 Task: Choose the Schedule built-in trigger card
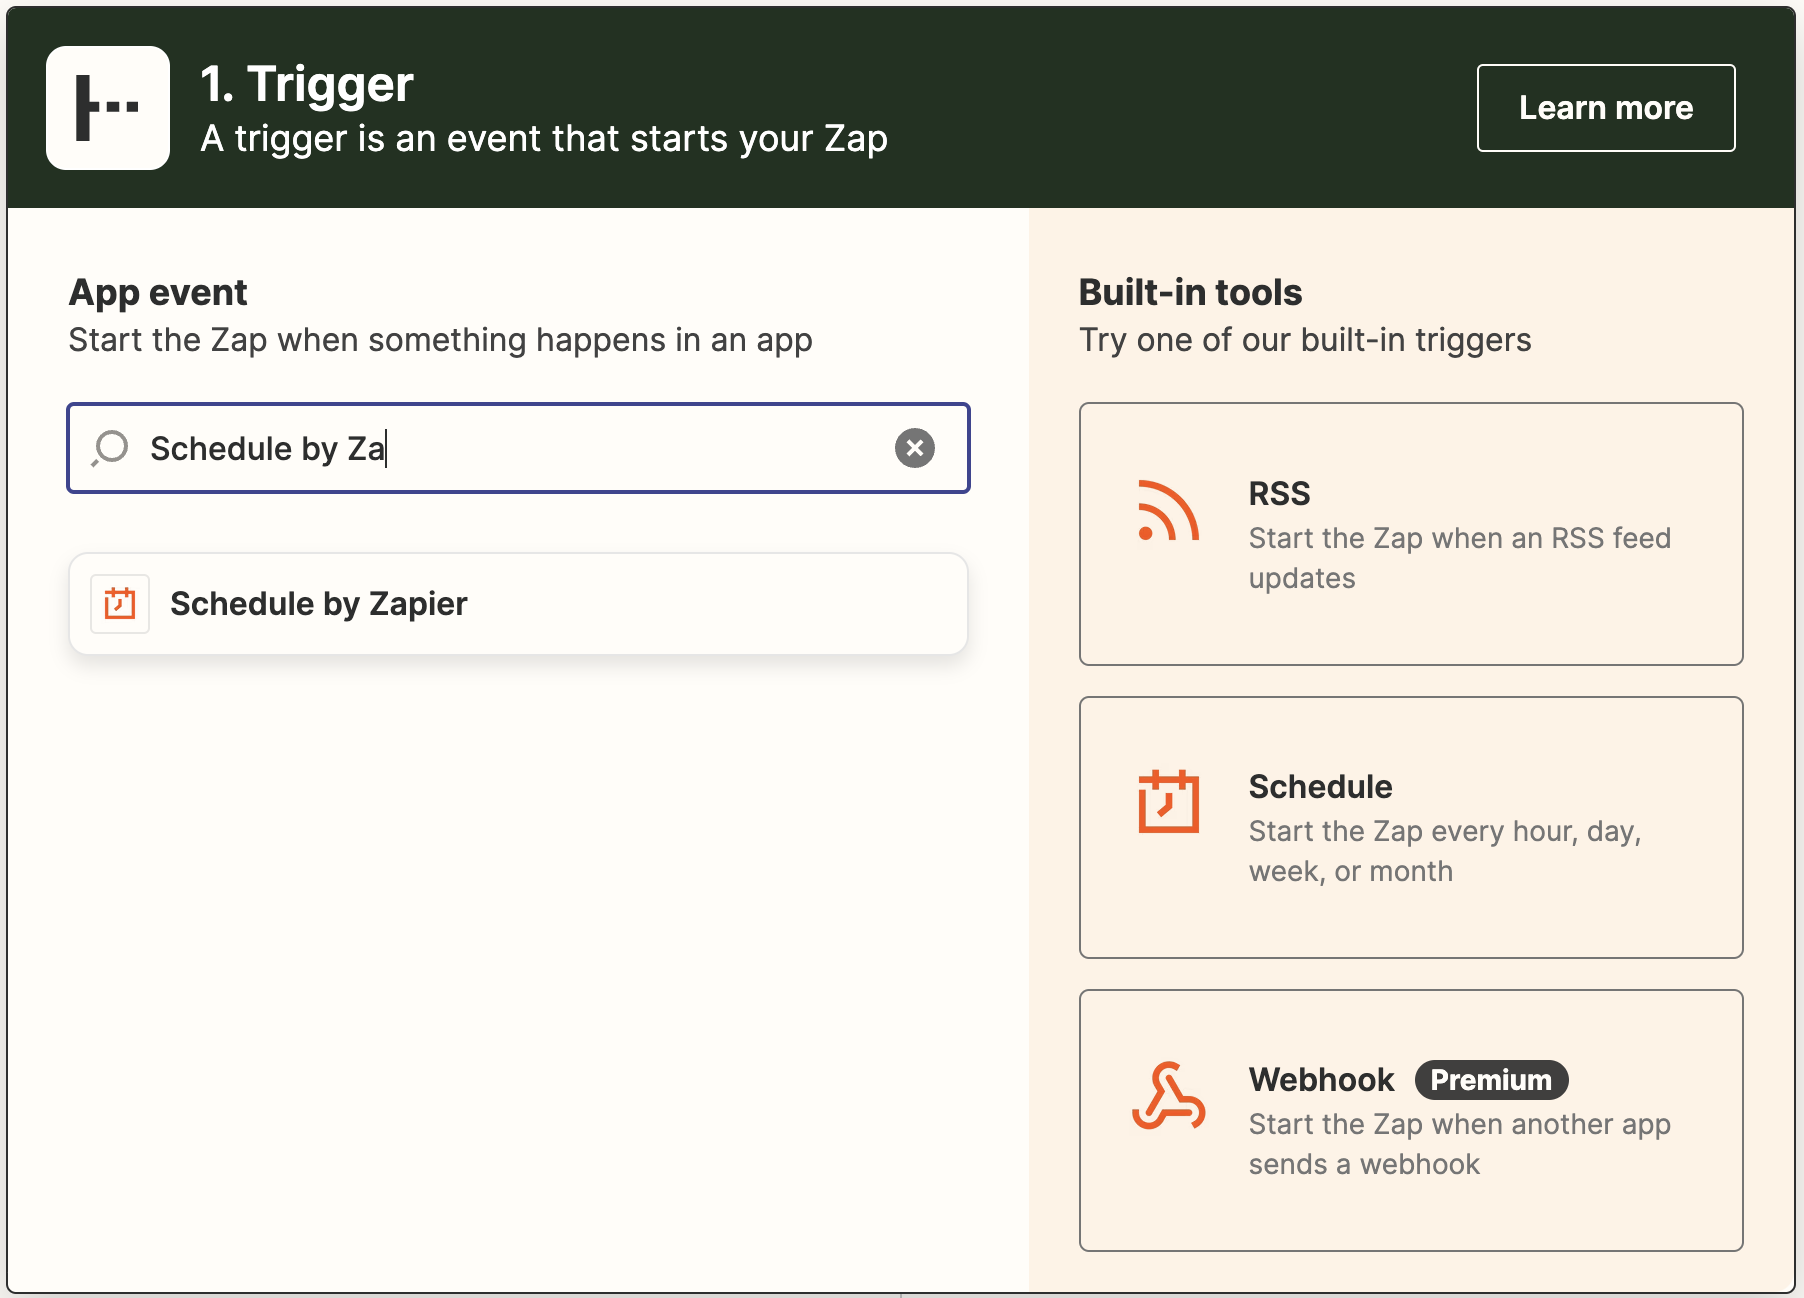coord(1411,827)
